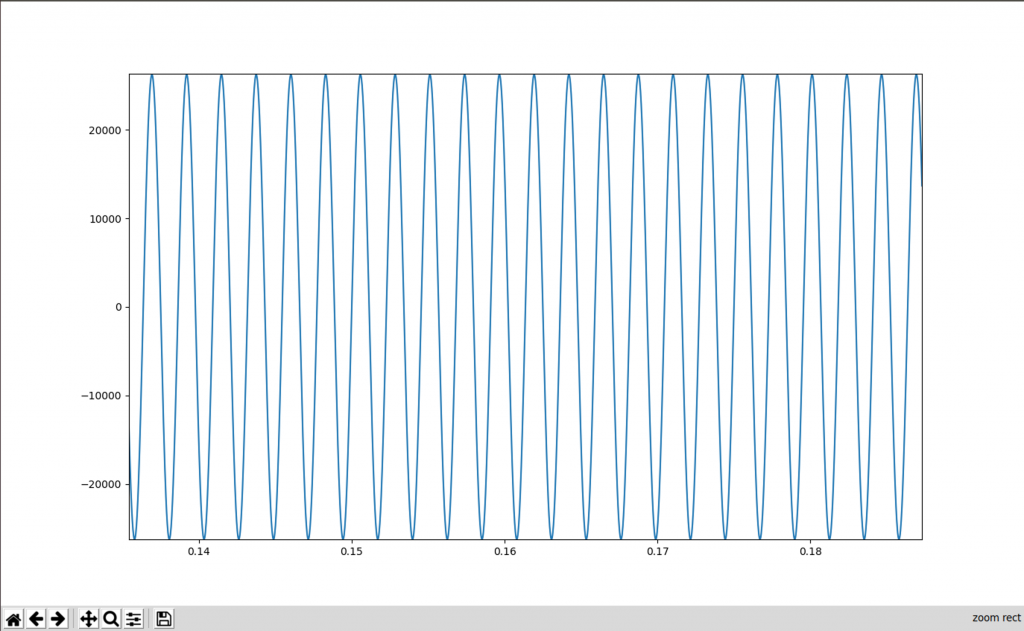This screenshot has height=631, width=1024.
Task: Click the 0.18 x-axis tick label
Action: click(810, 551)
